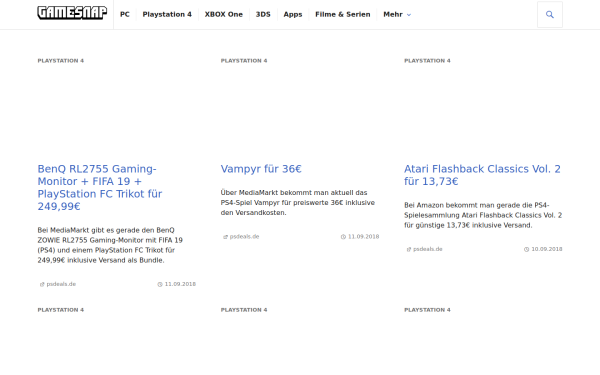Click the 10.09.2018 date under Atari article

pos(543,249)
